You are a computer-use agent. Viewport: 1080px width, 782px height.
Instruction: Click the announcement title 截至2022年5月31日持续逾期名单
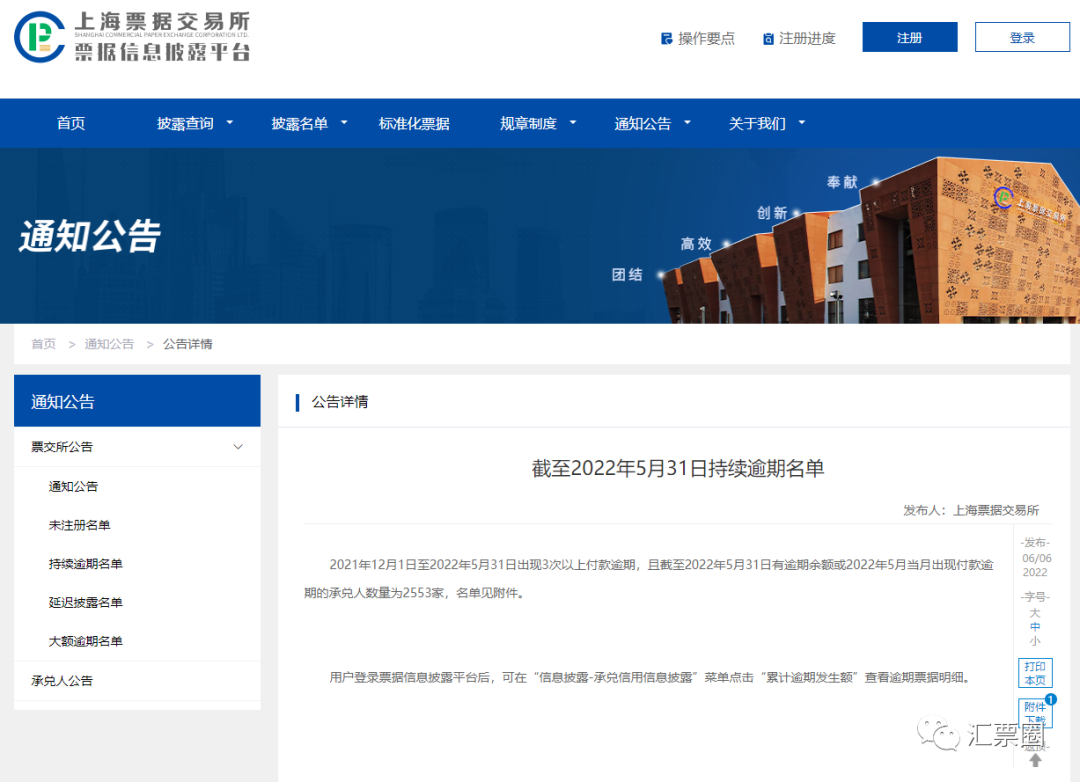678,469
